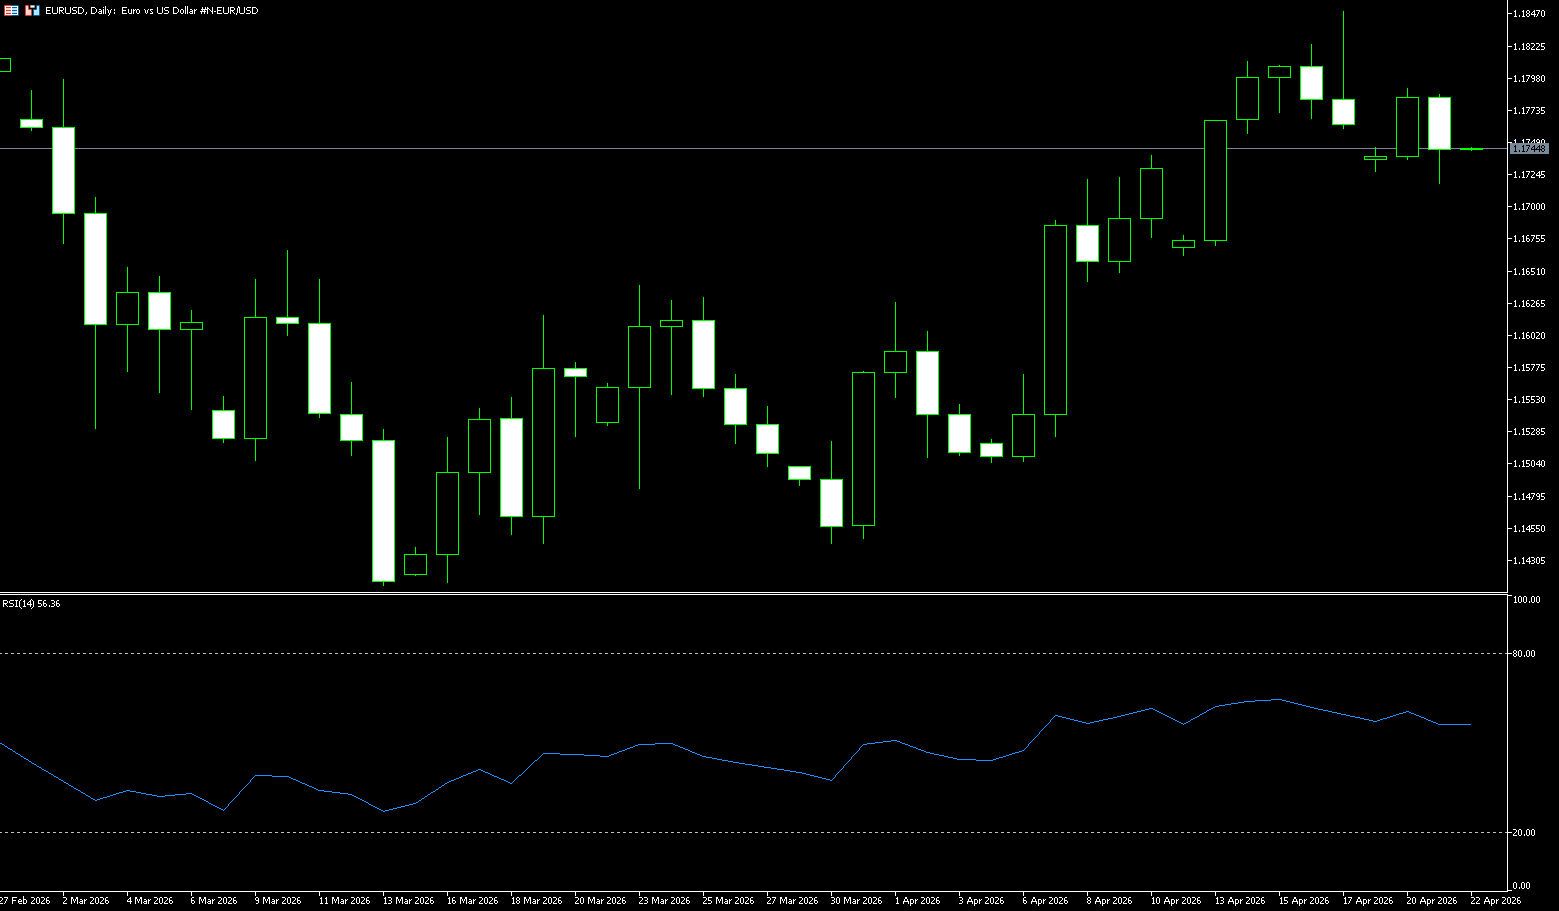This screenshot has width=1559, height=911.
Task: Click the 27 Feb 2026 date label
Action: coord(25,901)
